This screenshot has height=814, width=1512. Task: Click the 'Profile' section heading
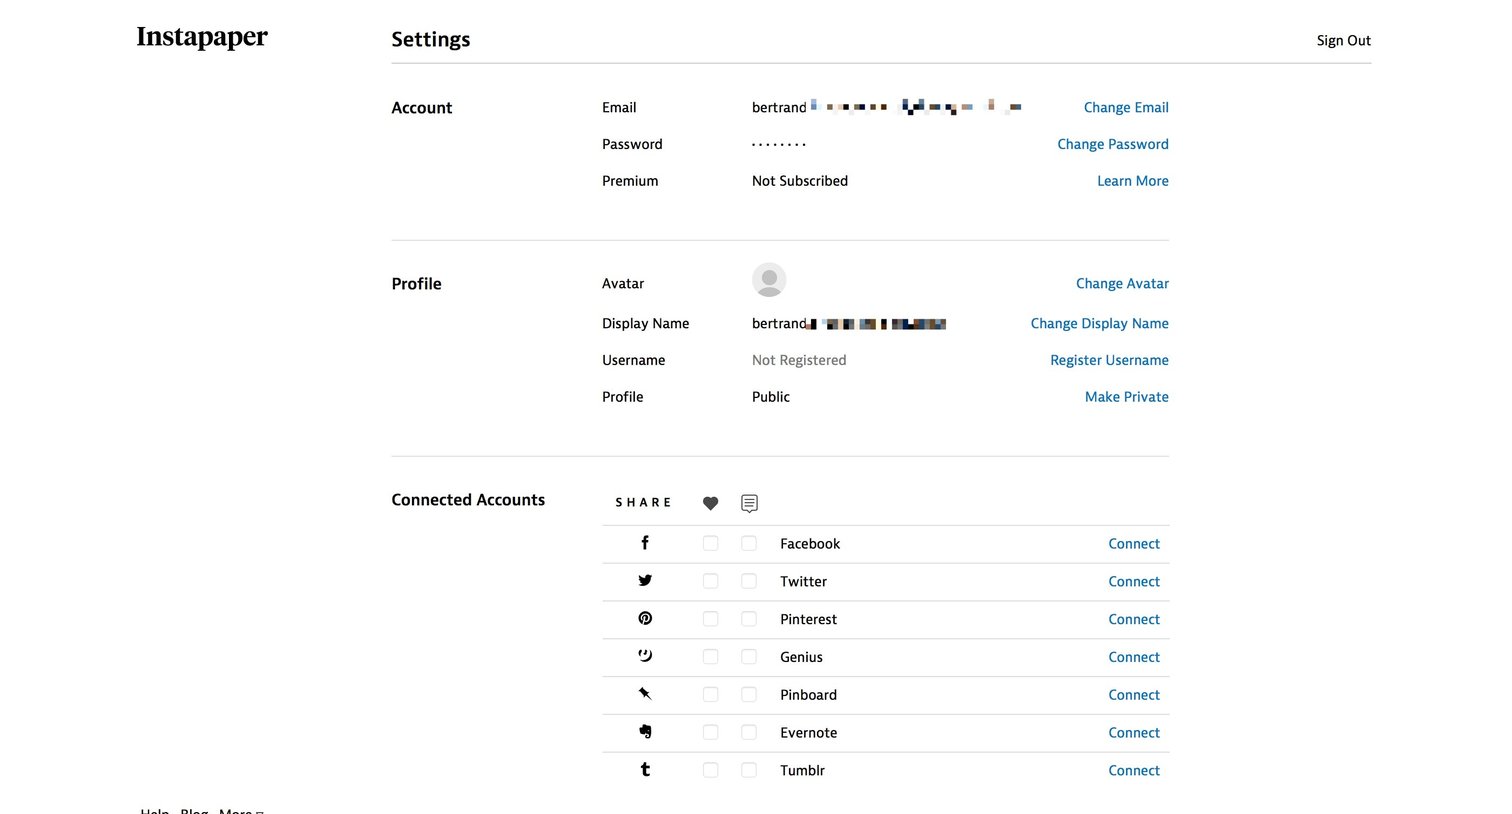[417, 284]
